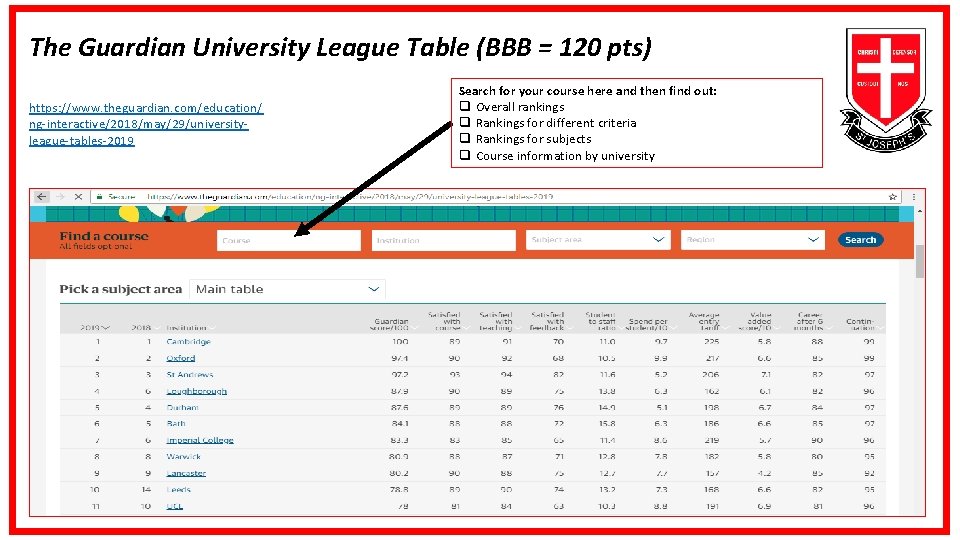
Task: Sort by Guardian score/100 column
Action: [392, 324]
